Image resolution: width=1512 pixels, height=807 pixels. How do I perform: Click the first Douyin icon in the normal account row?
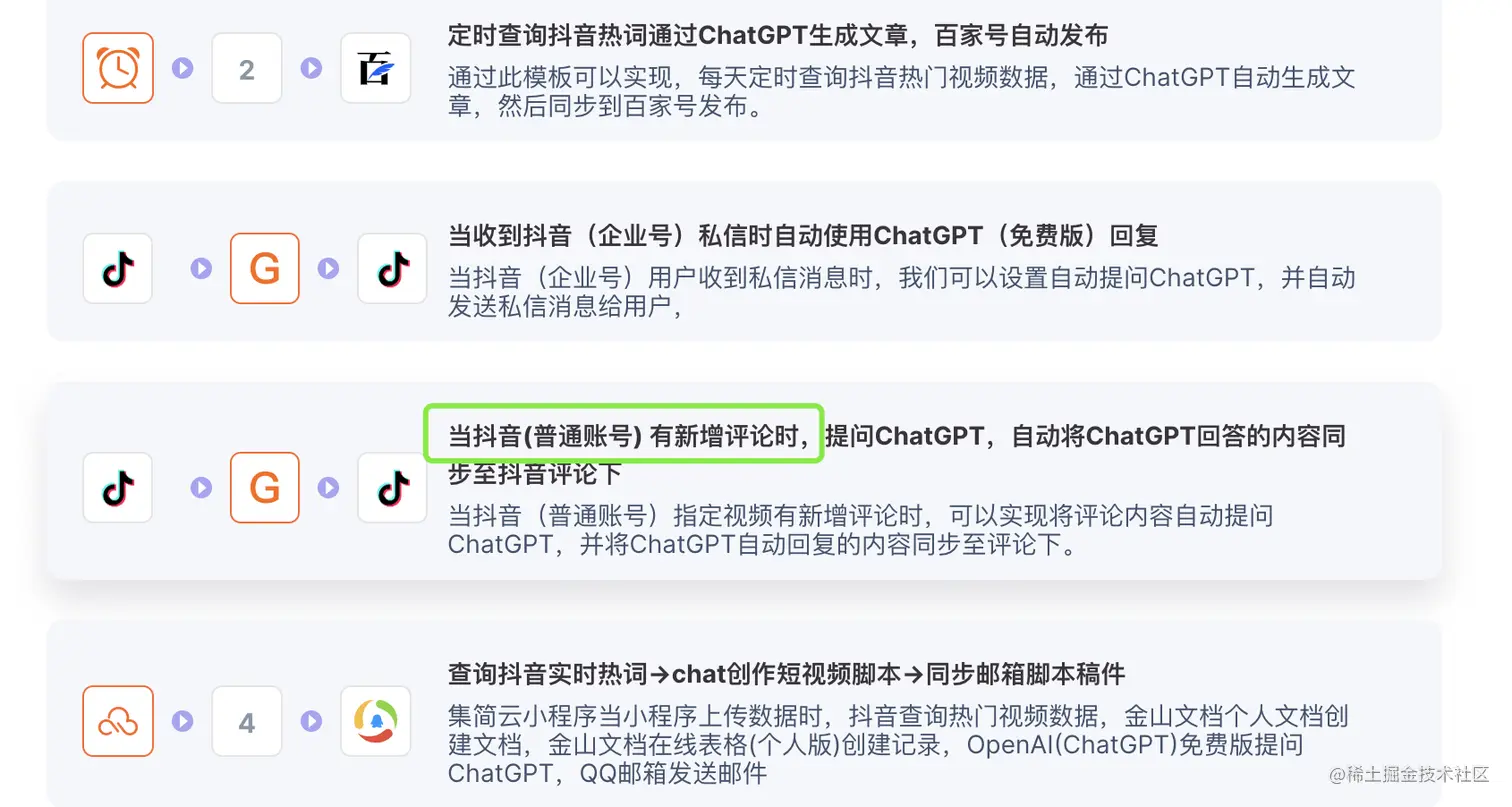point(118,487)
